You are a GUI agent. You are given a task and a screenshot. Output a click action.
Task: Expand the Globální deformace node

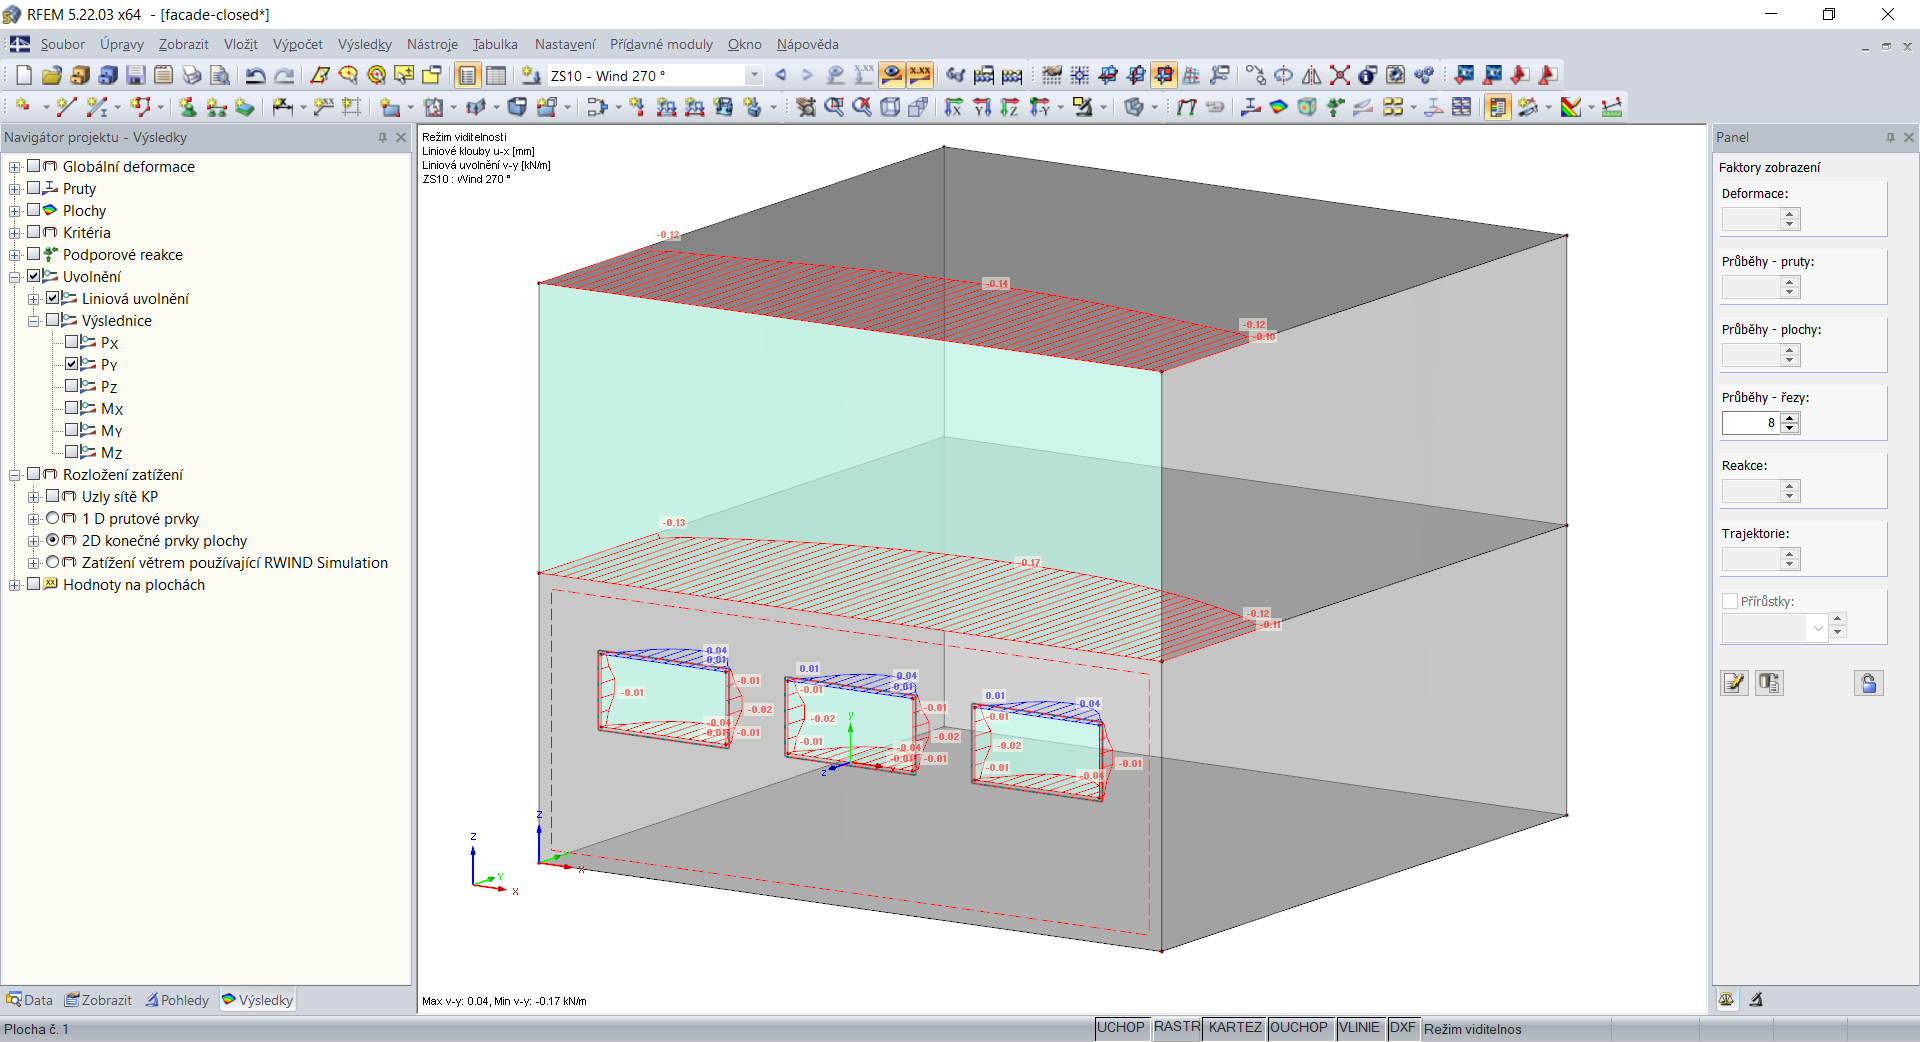(x=14, y=167)
